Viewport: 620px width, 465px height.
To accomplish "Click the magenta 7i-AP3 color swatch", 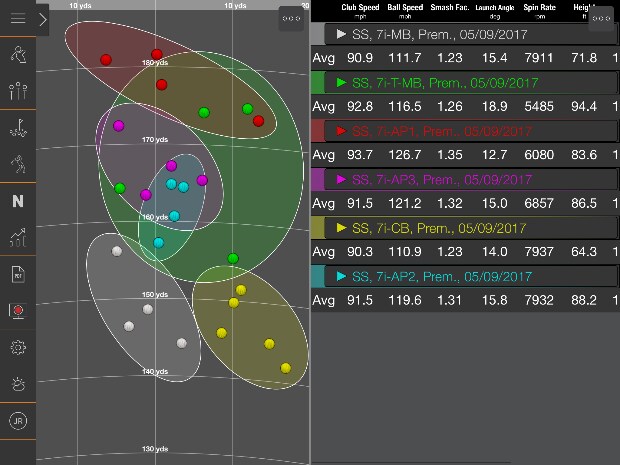I will 318,179.
